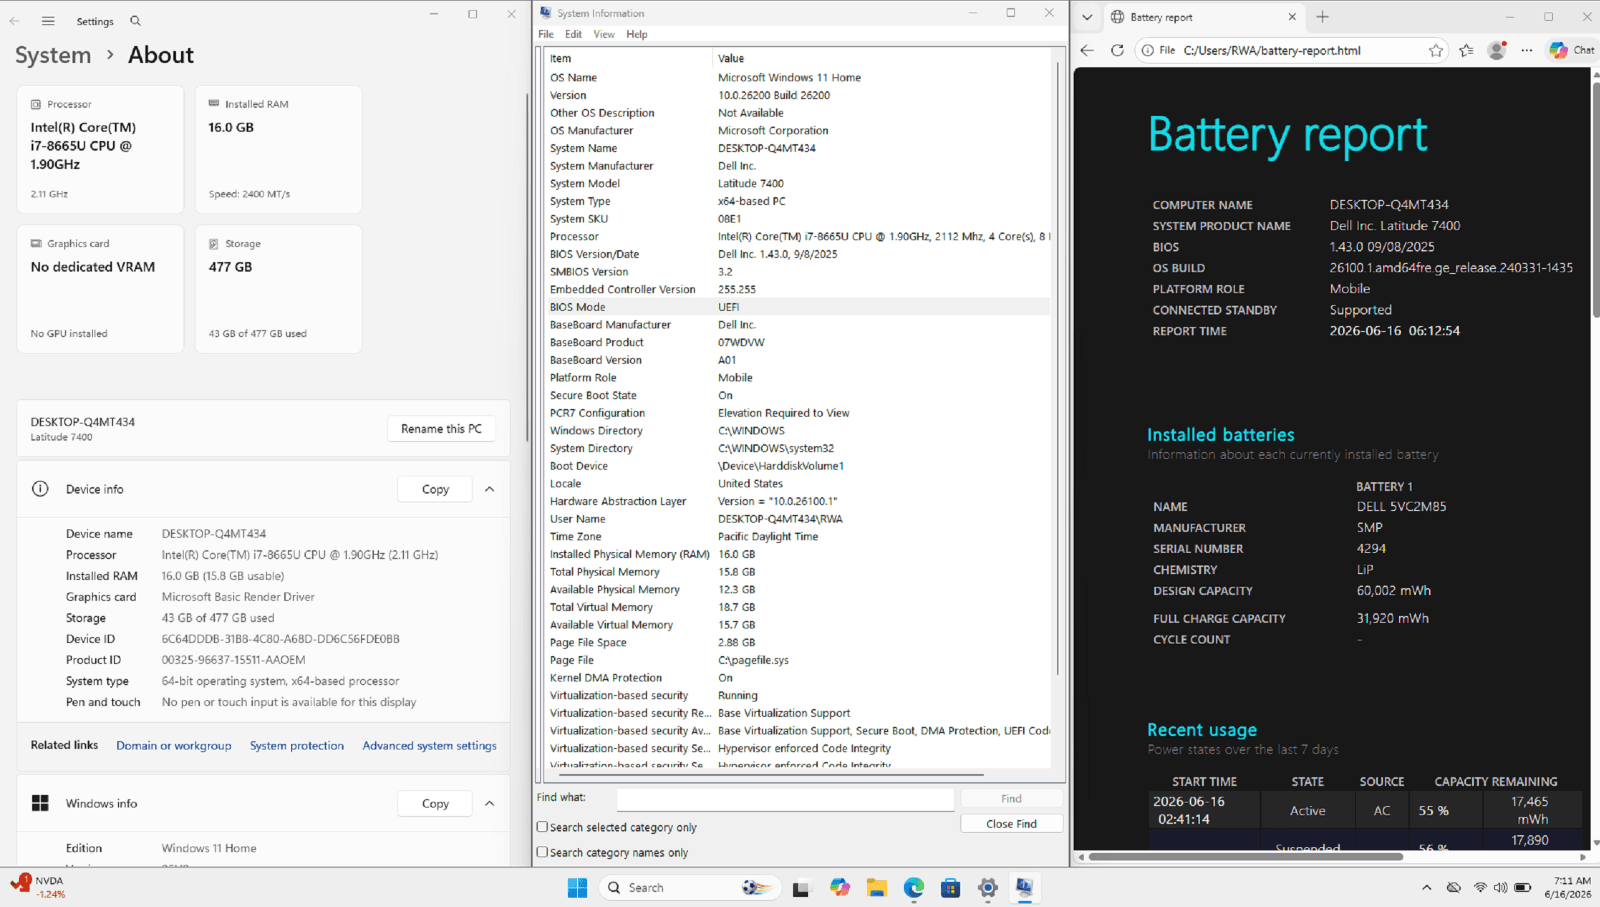Open Windows Start menu

578,888
